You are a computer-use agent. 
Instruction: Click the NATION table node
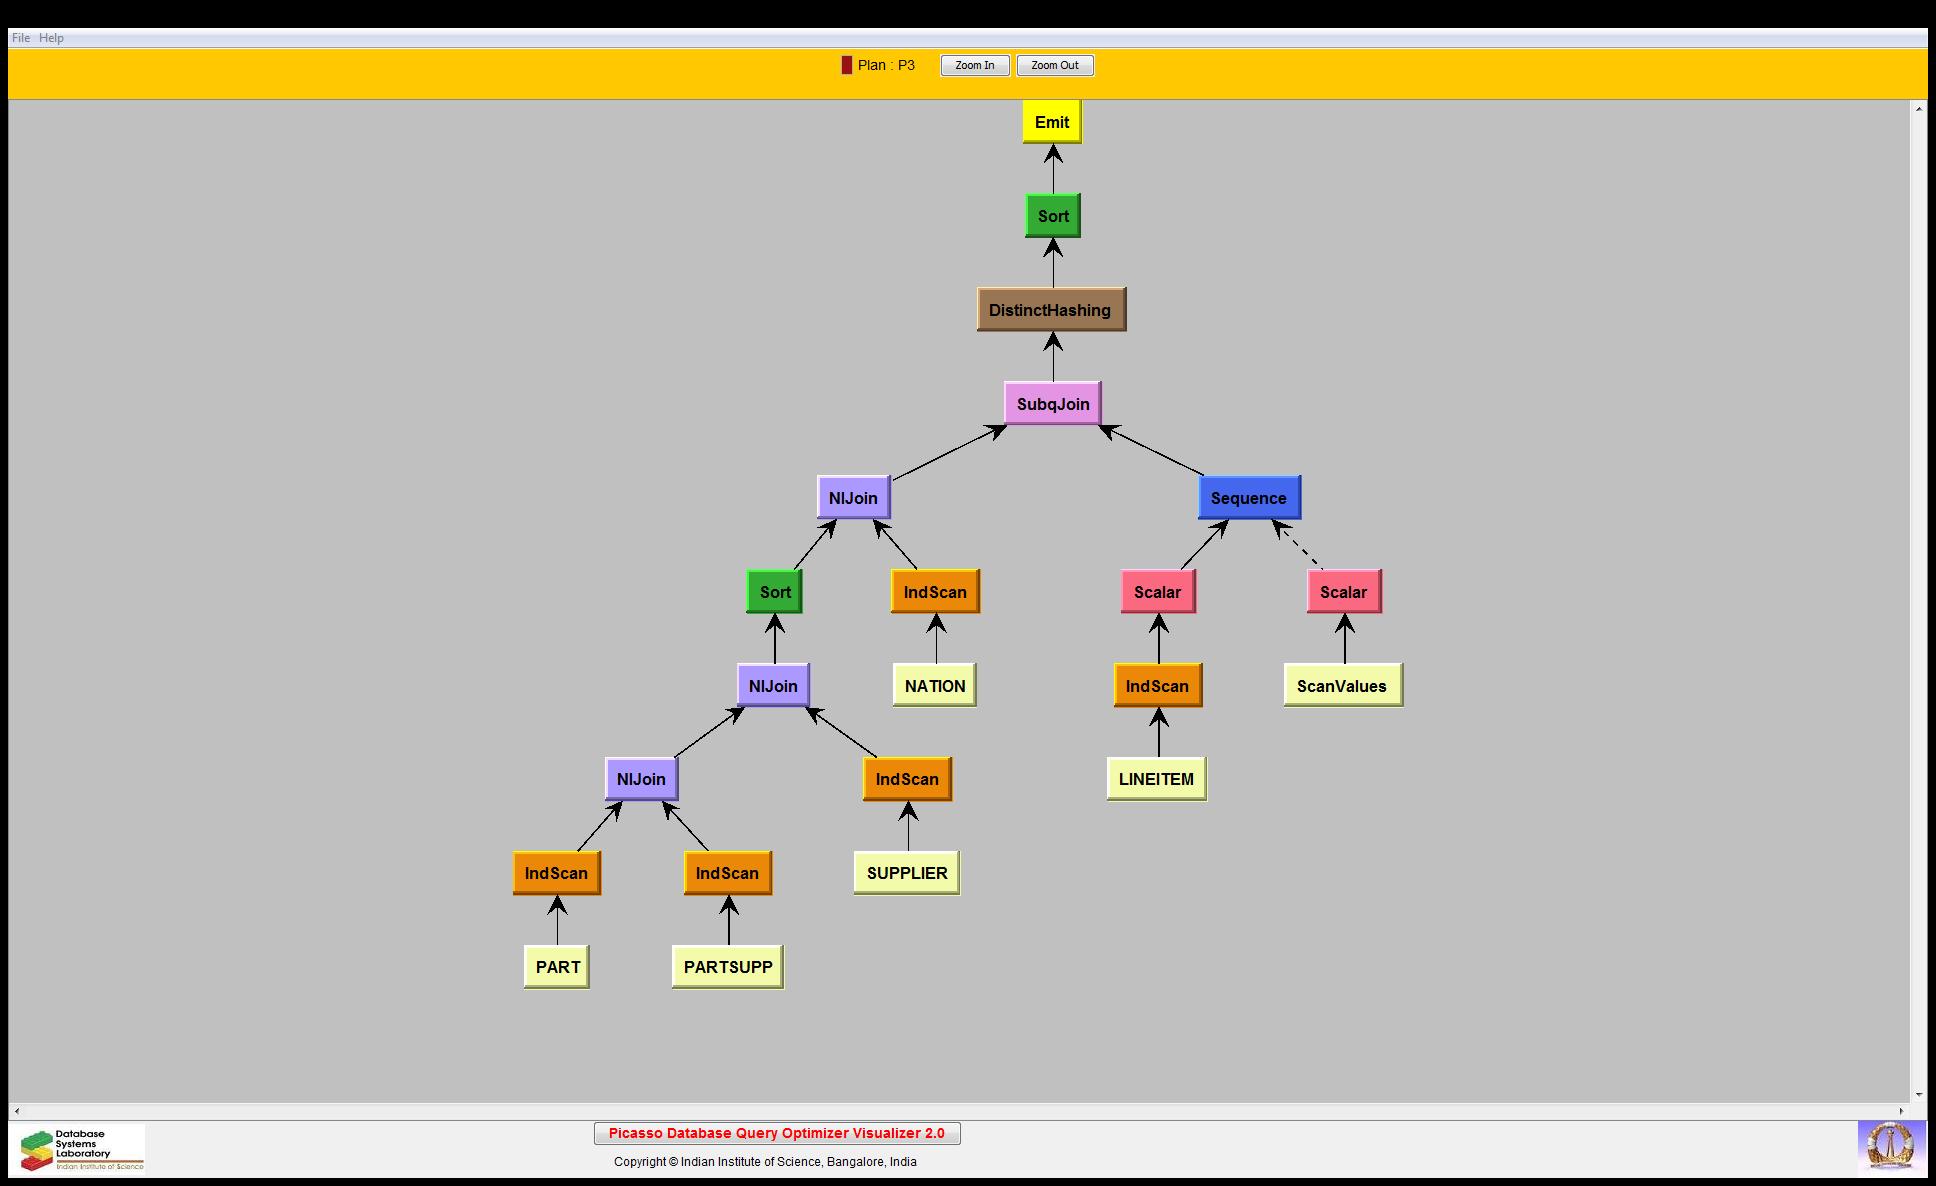click(934, 686)
